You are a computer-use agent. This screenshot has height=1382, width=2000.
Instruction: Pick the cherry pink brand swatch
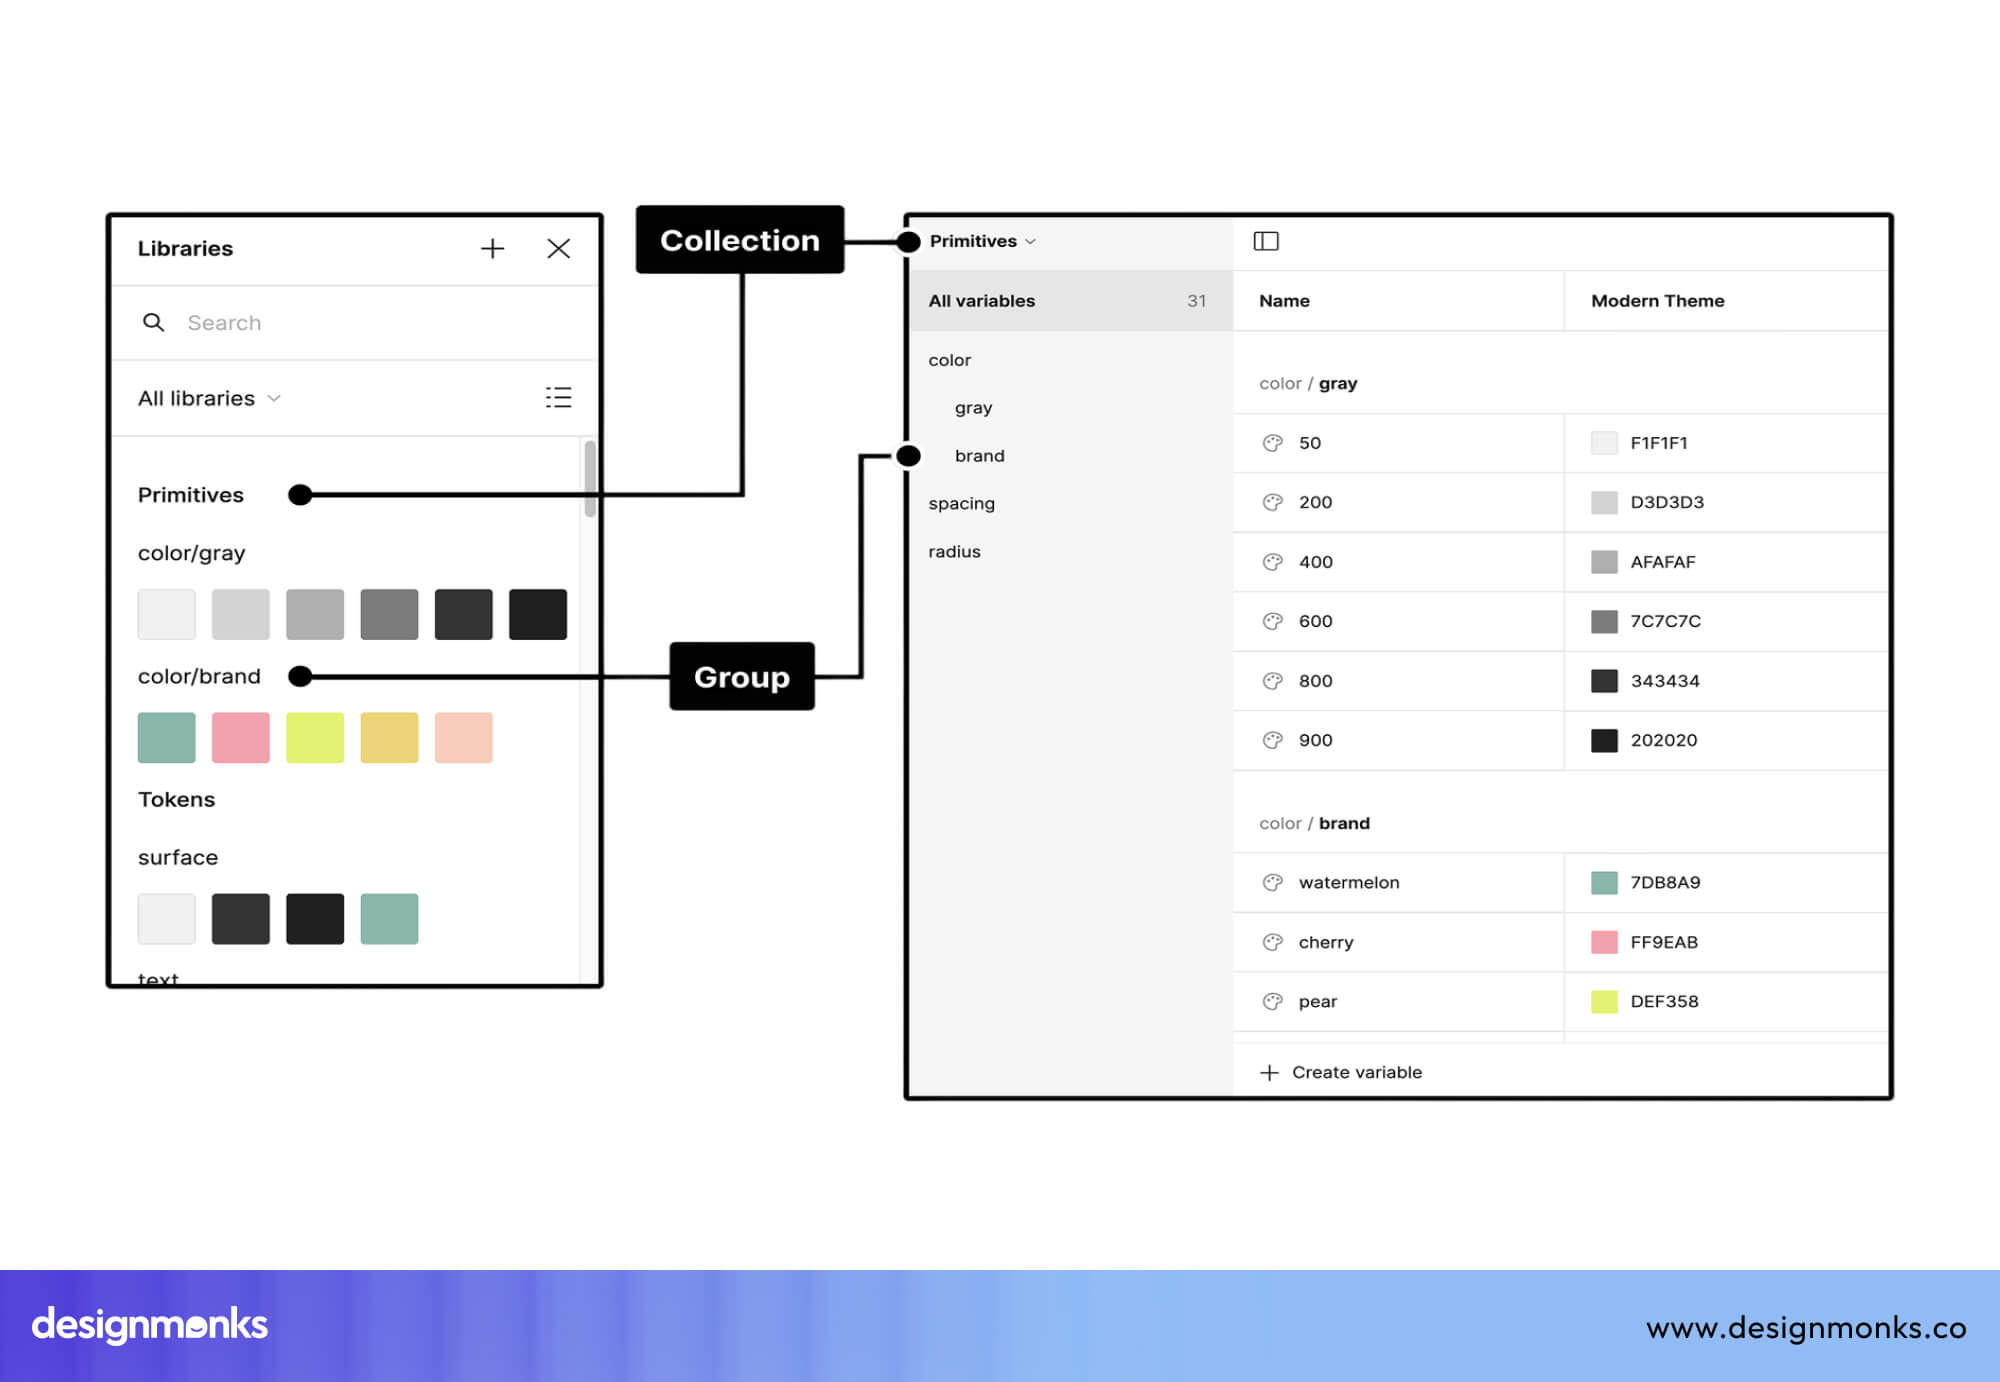(x=241, y=738)
